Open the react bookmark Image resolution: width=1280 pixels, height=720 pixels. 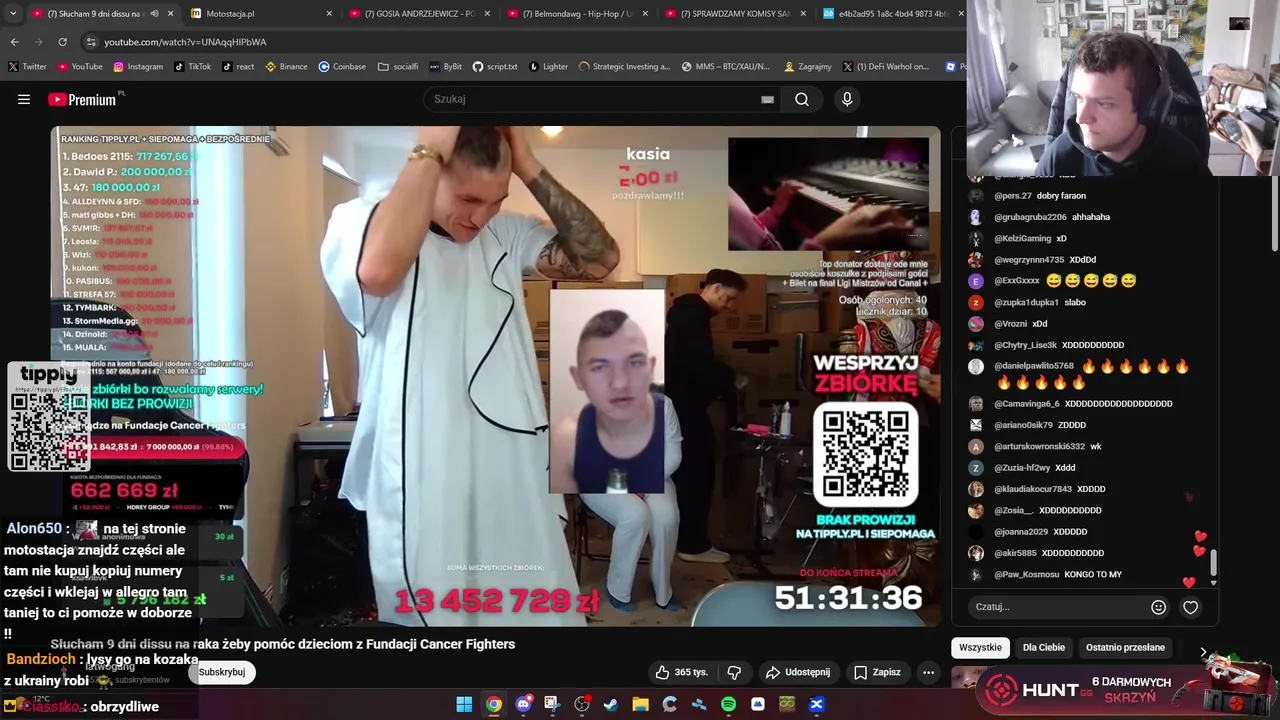point(238,67)
